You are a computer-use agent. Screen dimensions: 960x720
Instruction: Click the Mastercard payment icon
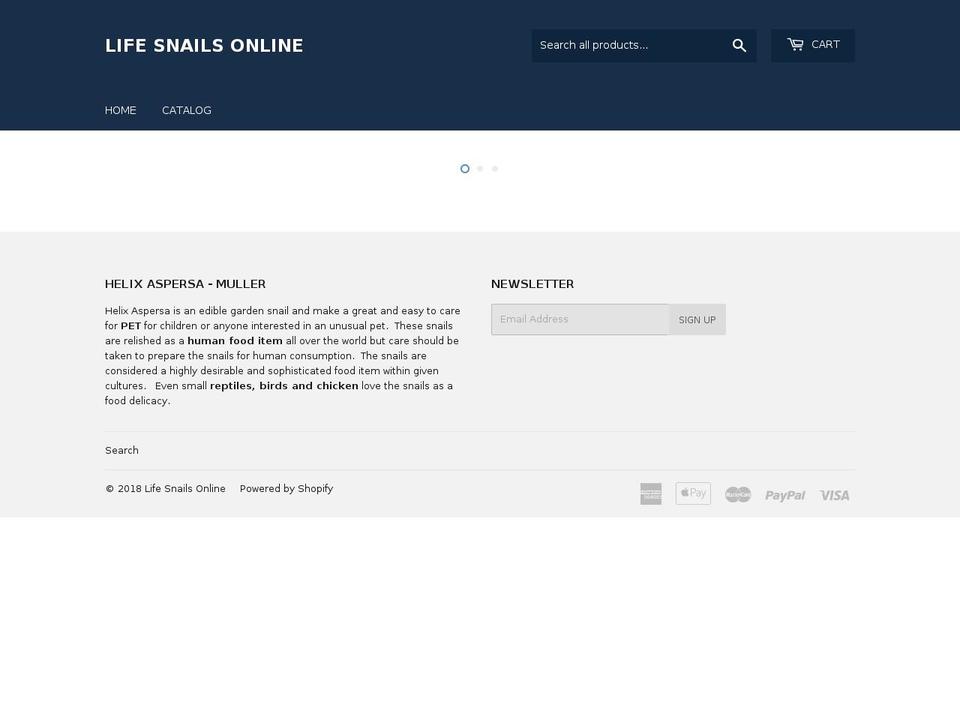[x=738, y=495]
